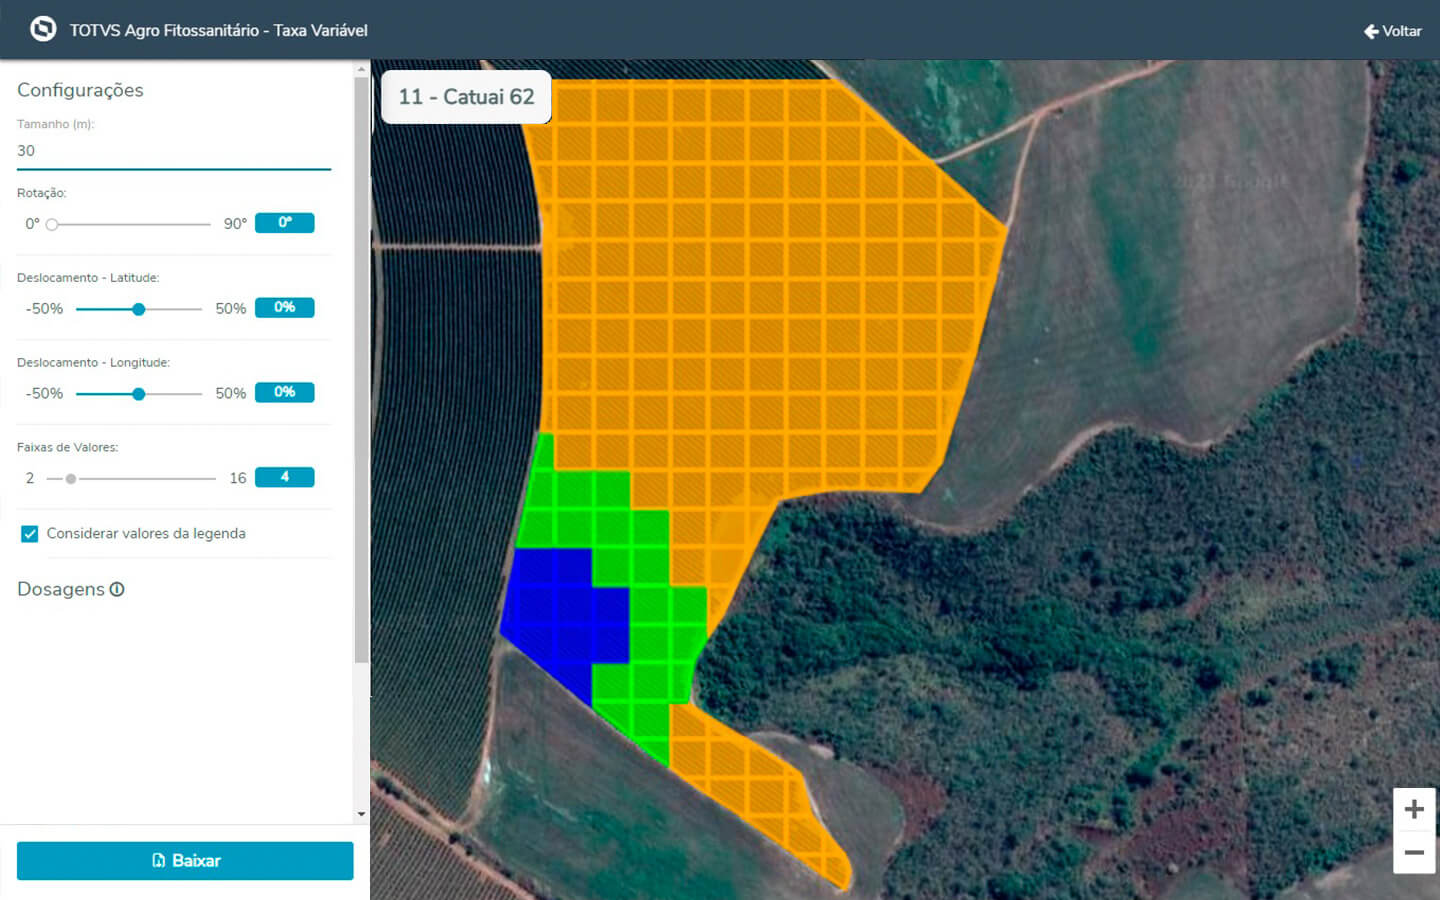1440x900 pixels.
Task: Click the Latitude 0% value badge
Action: 284,307
